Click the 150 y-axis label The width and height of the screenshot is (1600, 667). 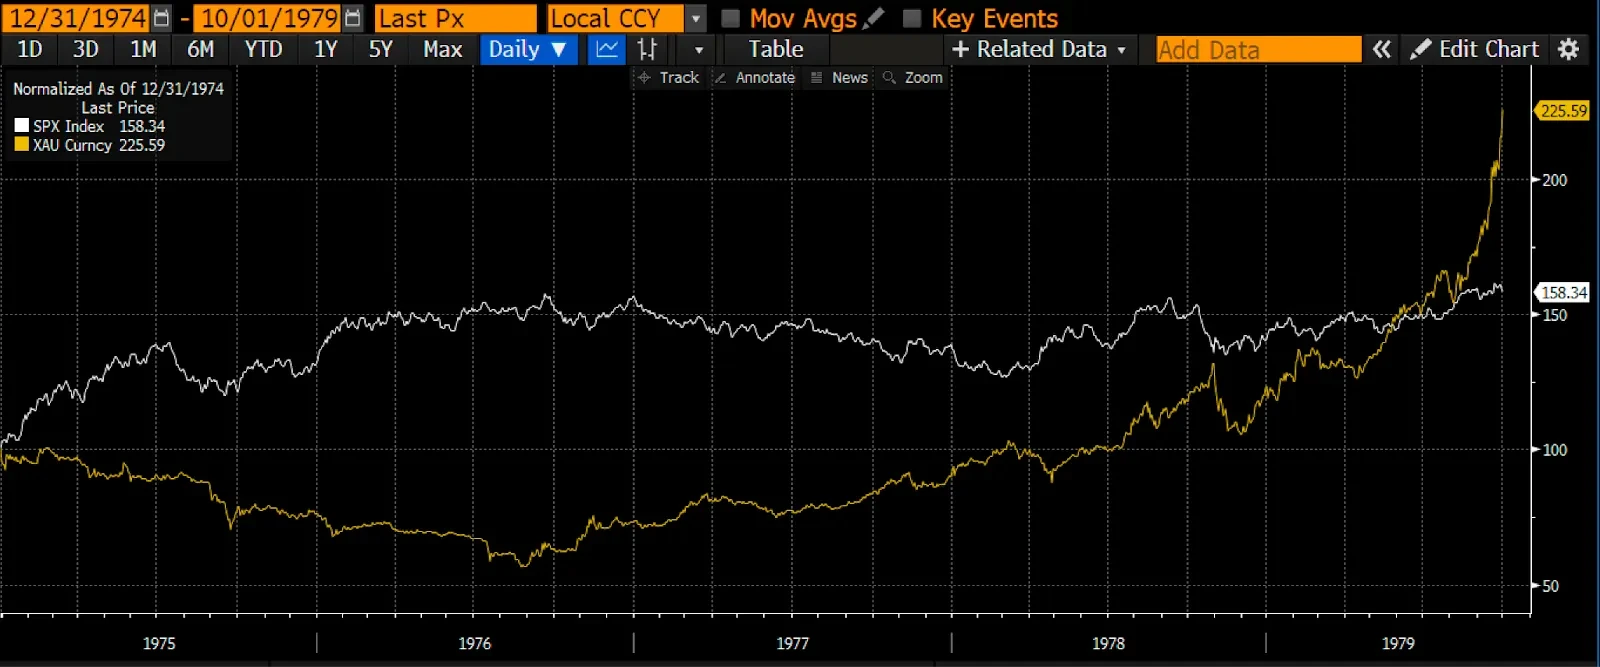(1555, 315)
